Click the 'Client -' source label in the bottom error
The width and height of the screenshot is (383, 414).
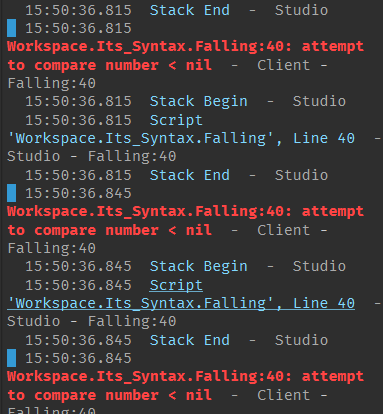tap(292, 395)
